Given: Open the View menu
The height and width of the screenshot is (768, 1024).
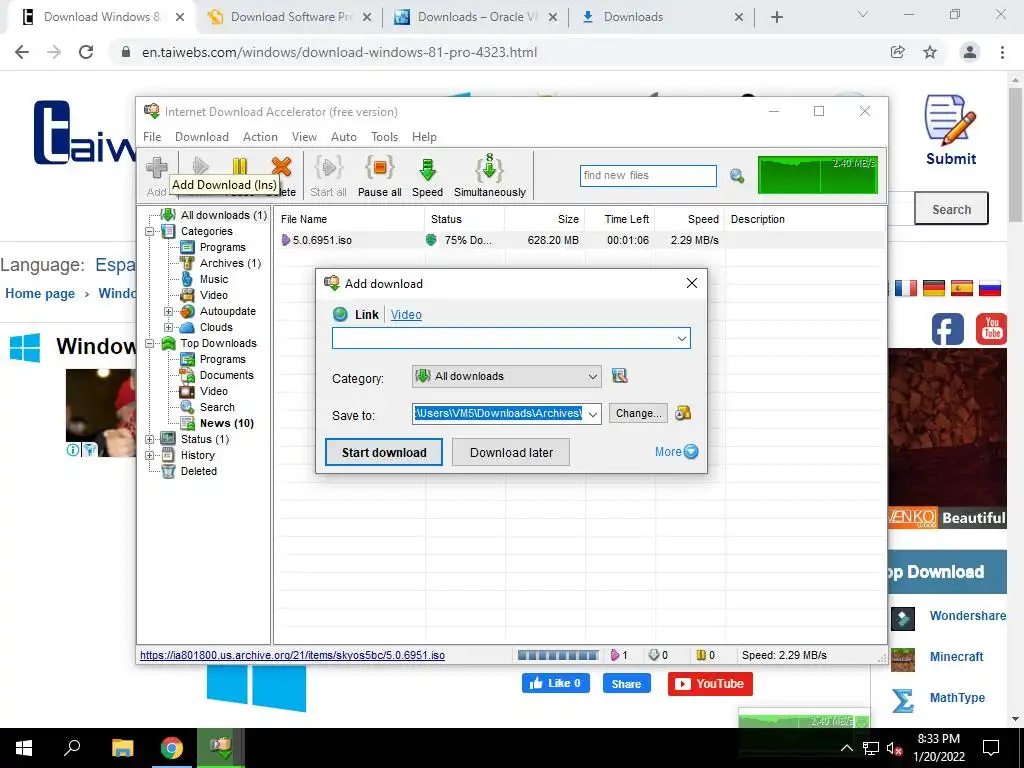Looking at the screenshot, I should click(x=304, y=136).
